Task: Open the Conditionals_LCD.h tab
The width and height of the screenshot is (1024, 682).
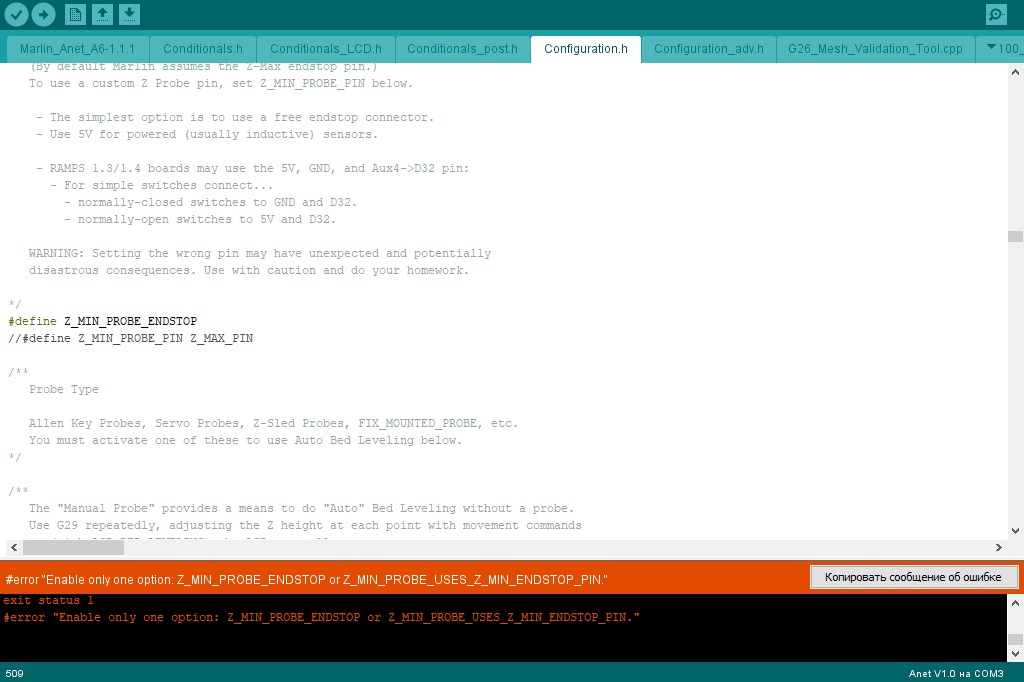Action: tap(325, 49)
